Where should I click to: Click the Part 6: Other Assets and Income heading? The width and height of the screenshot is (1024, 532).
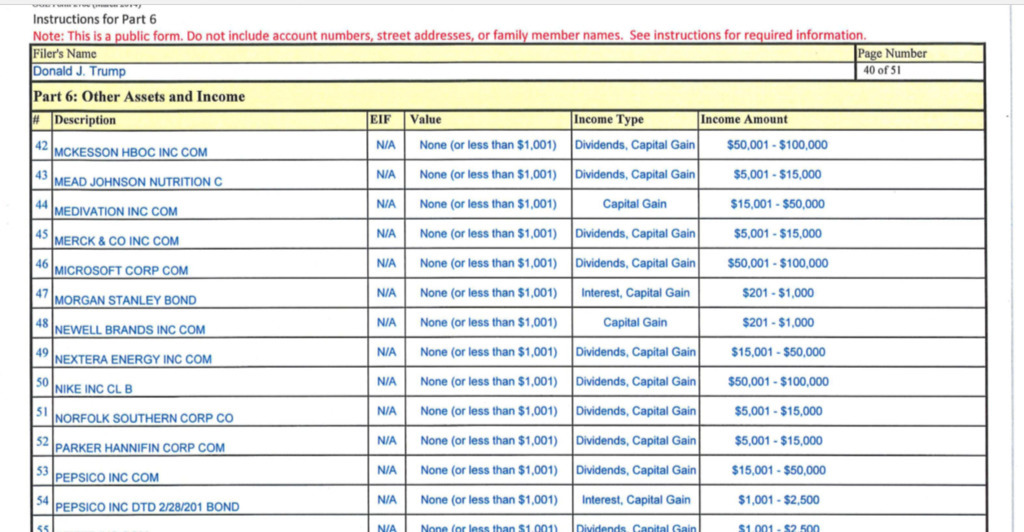tap(139, 97)
